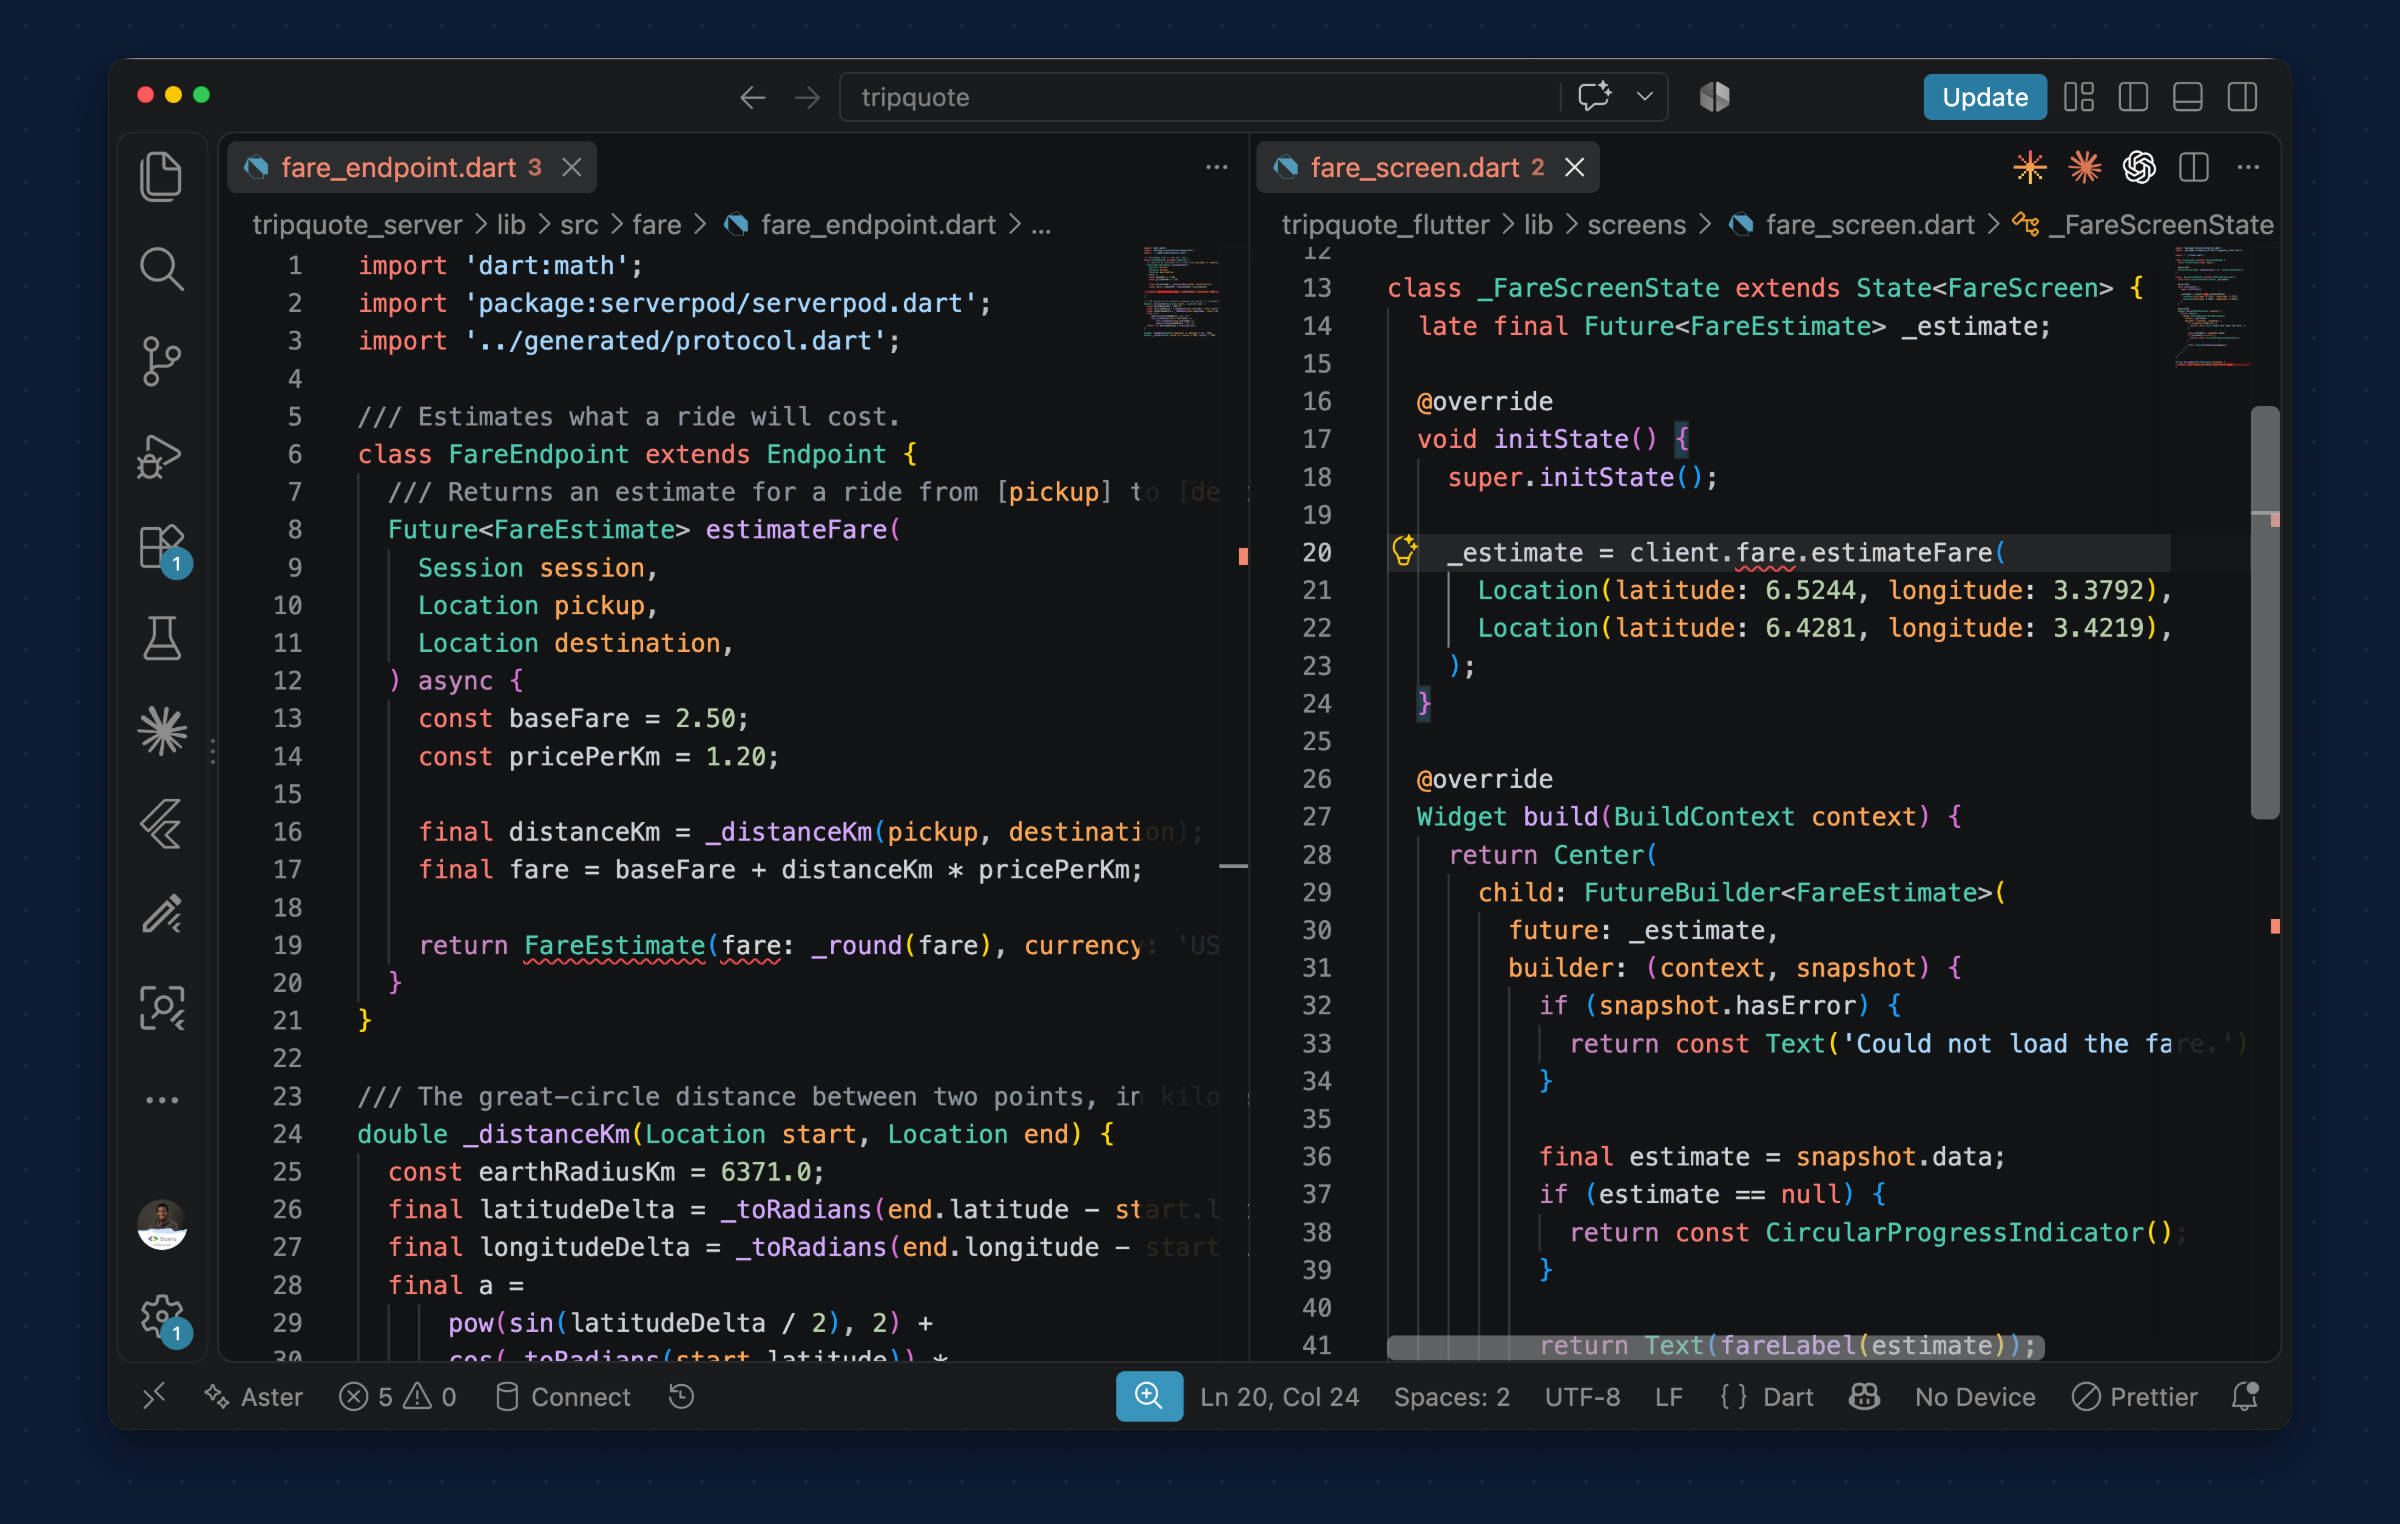Close the fare_screen.dart tab
The height and width of the screenshot is (1524, 2400).
pos(1574,167)
